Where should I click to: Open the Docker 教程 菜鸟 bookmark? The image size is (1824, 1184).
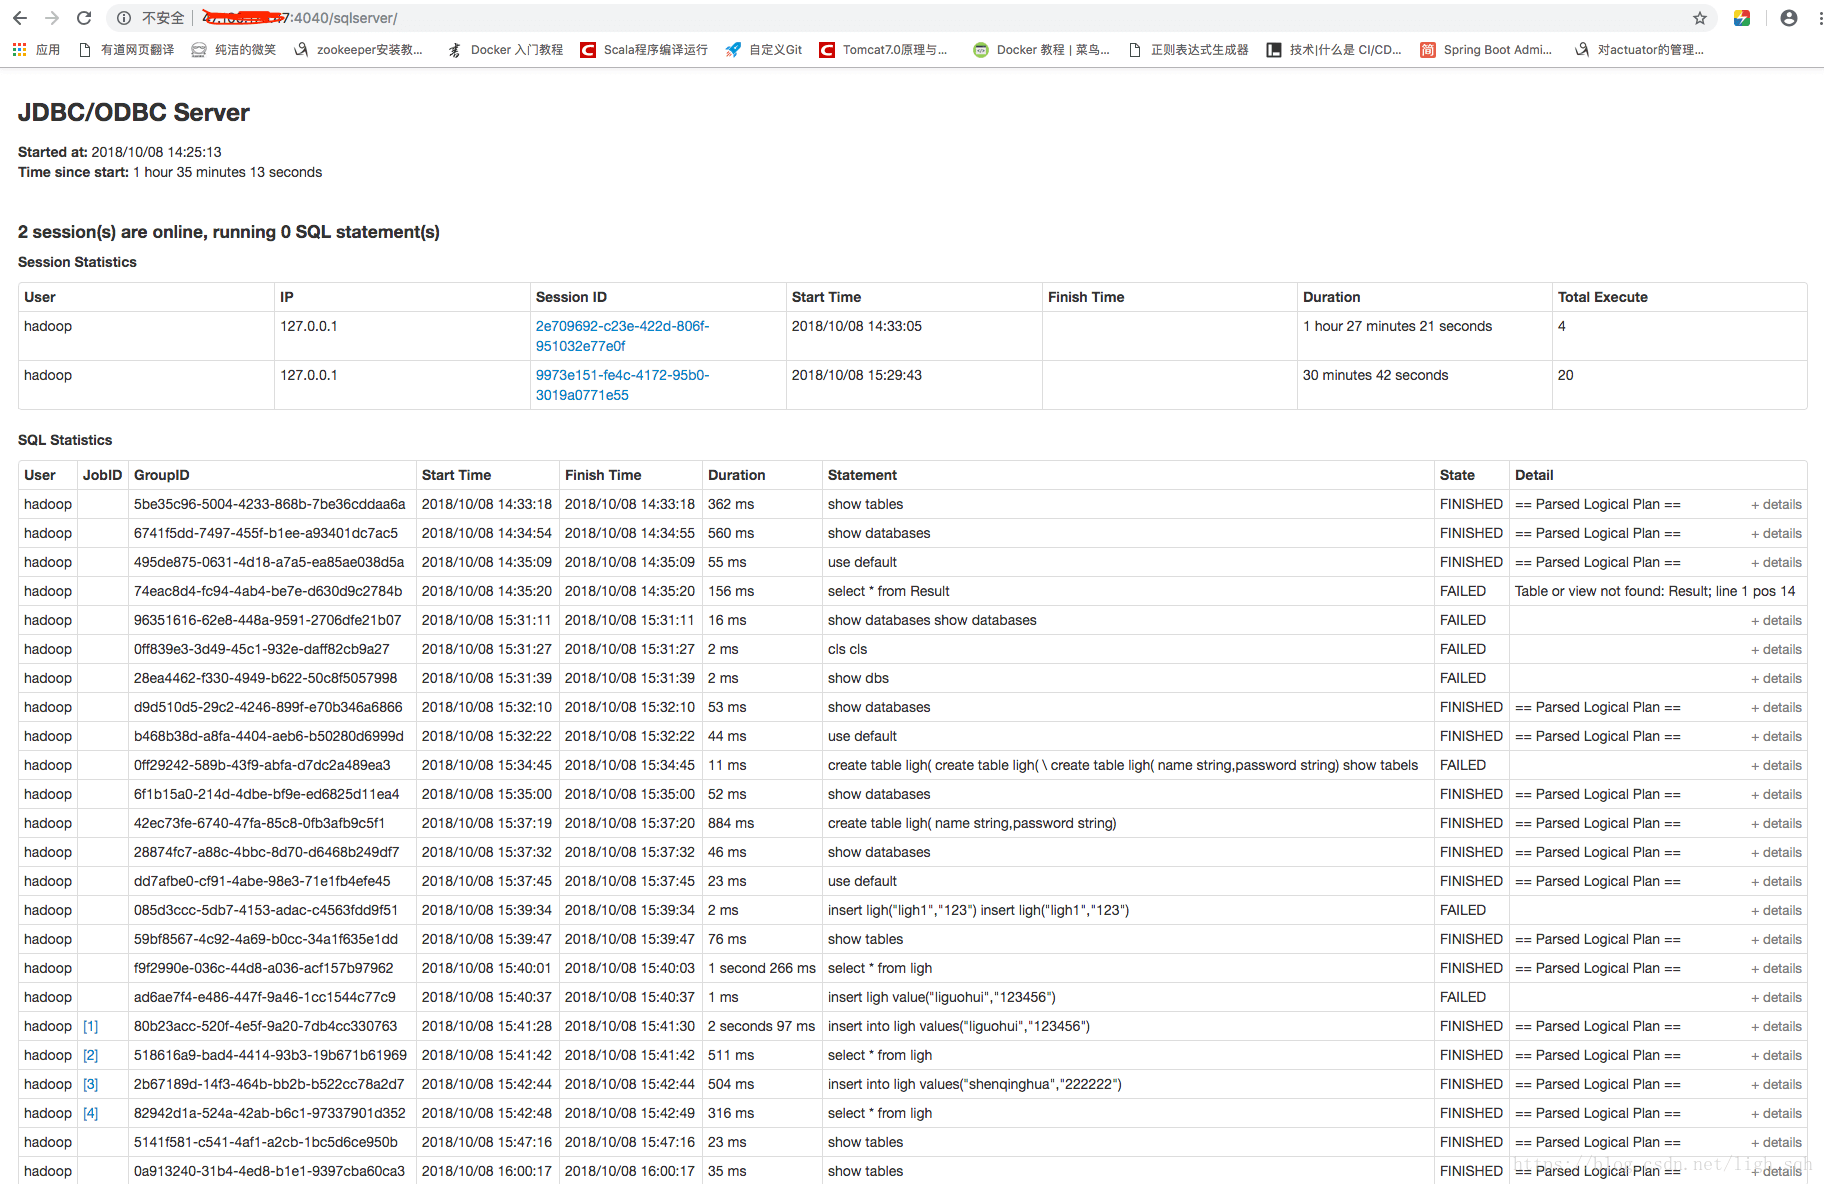tap(1042, 49)
